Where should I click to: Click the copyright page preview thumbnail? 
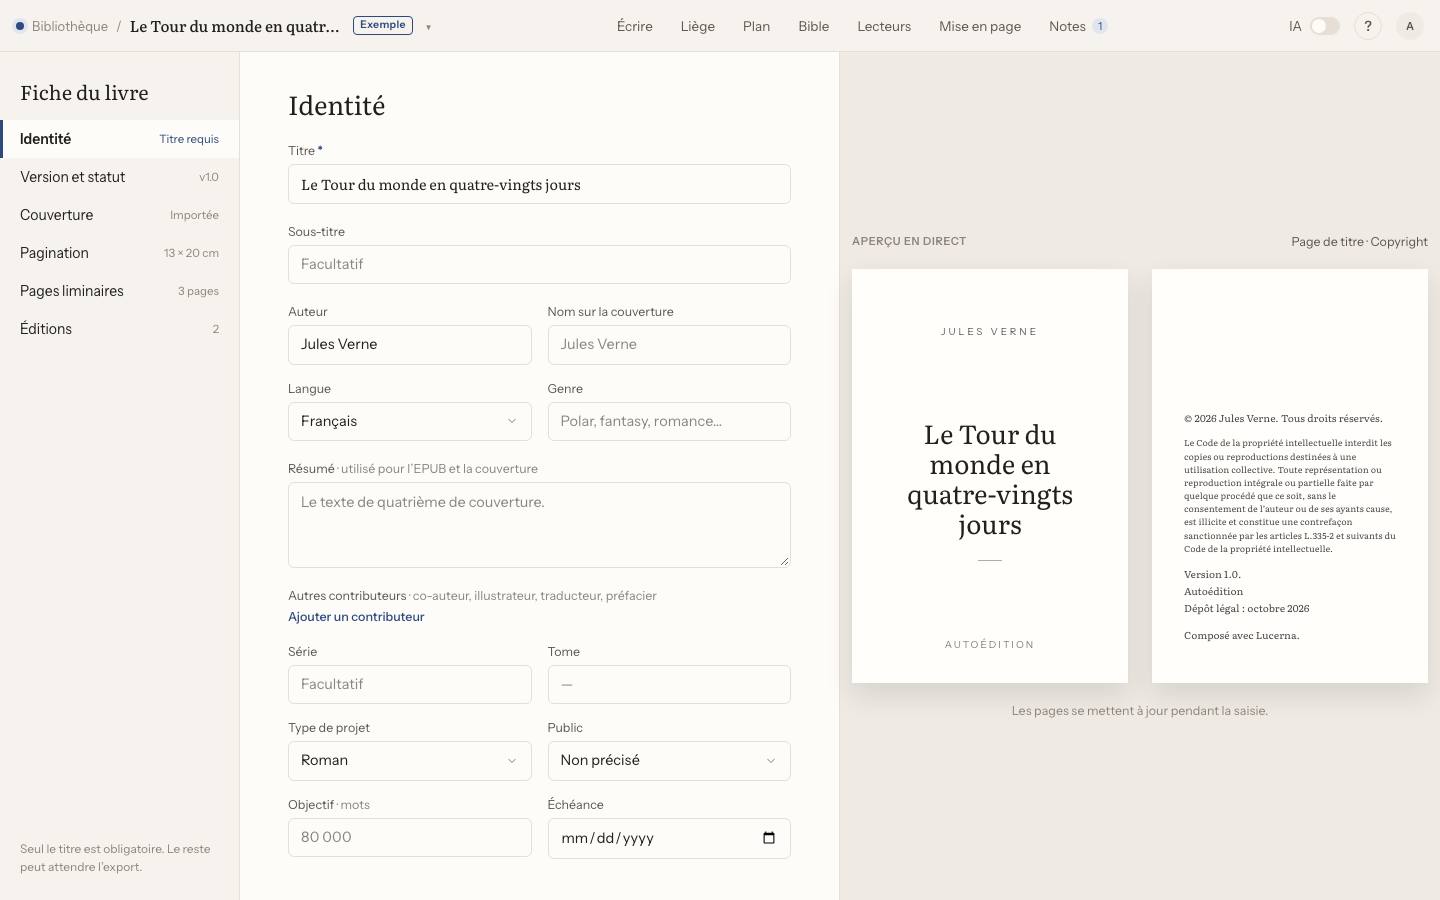1290,476
